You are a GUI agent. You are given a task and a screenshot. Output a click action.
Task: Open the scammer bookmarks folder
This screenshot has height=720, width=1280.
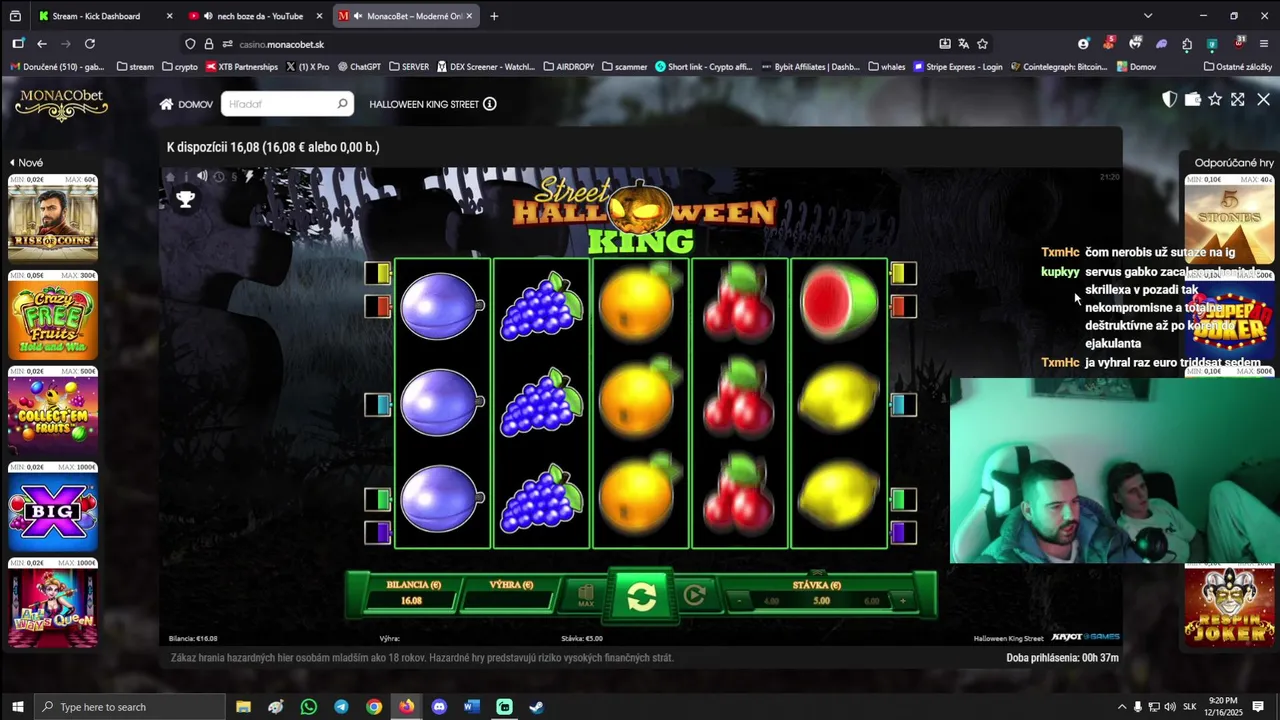(624, 67)
